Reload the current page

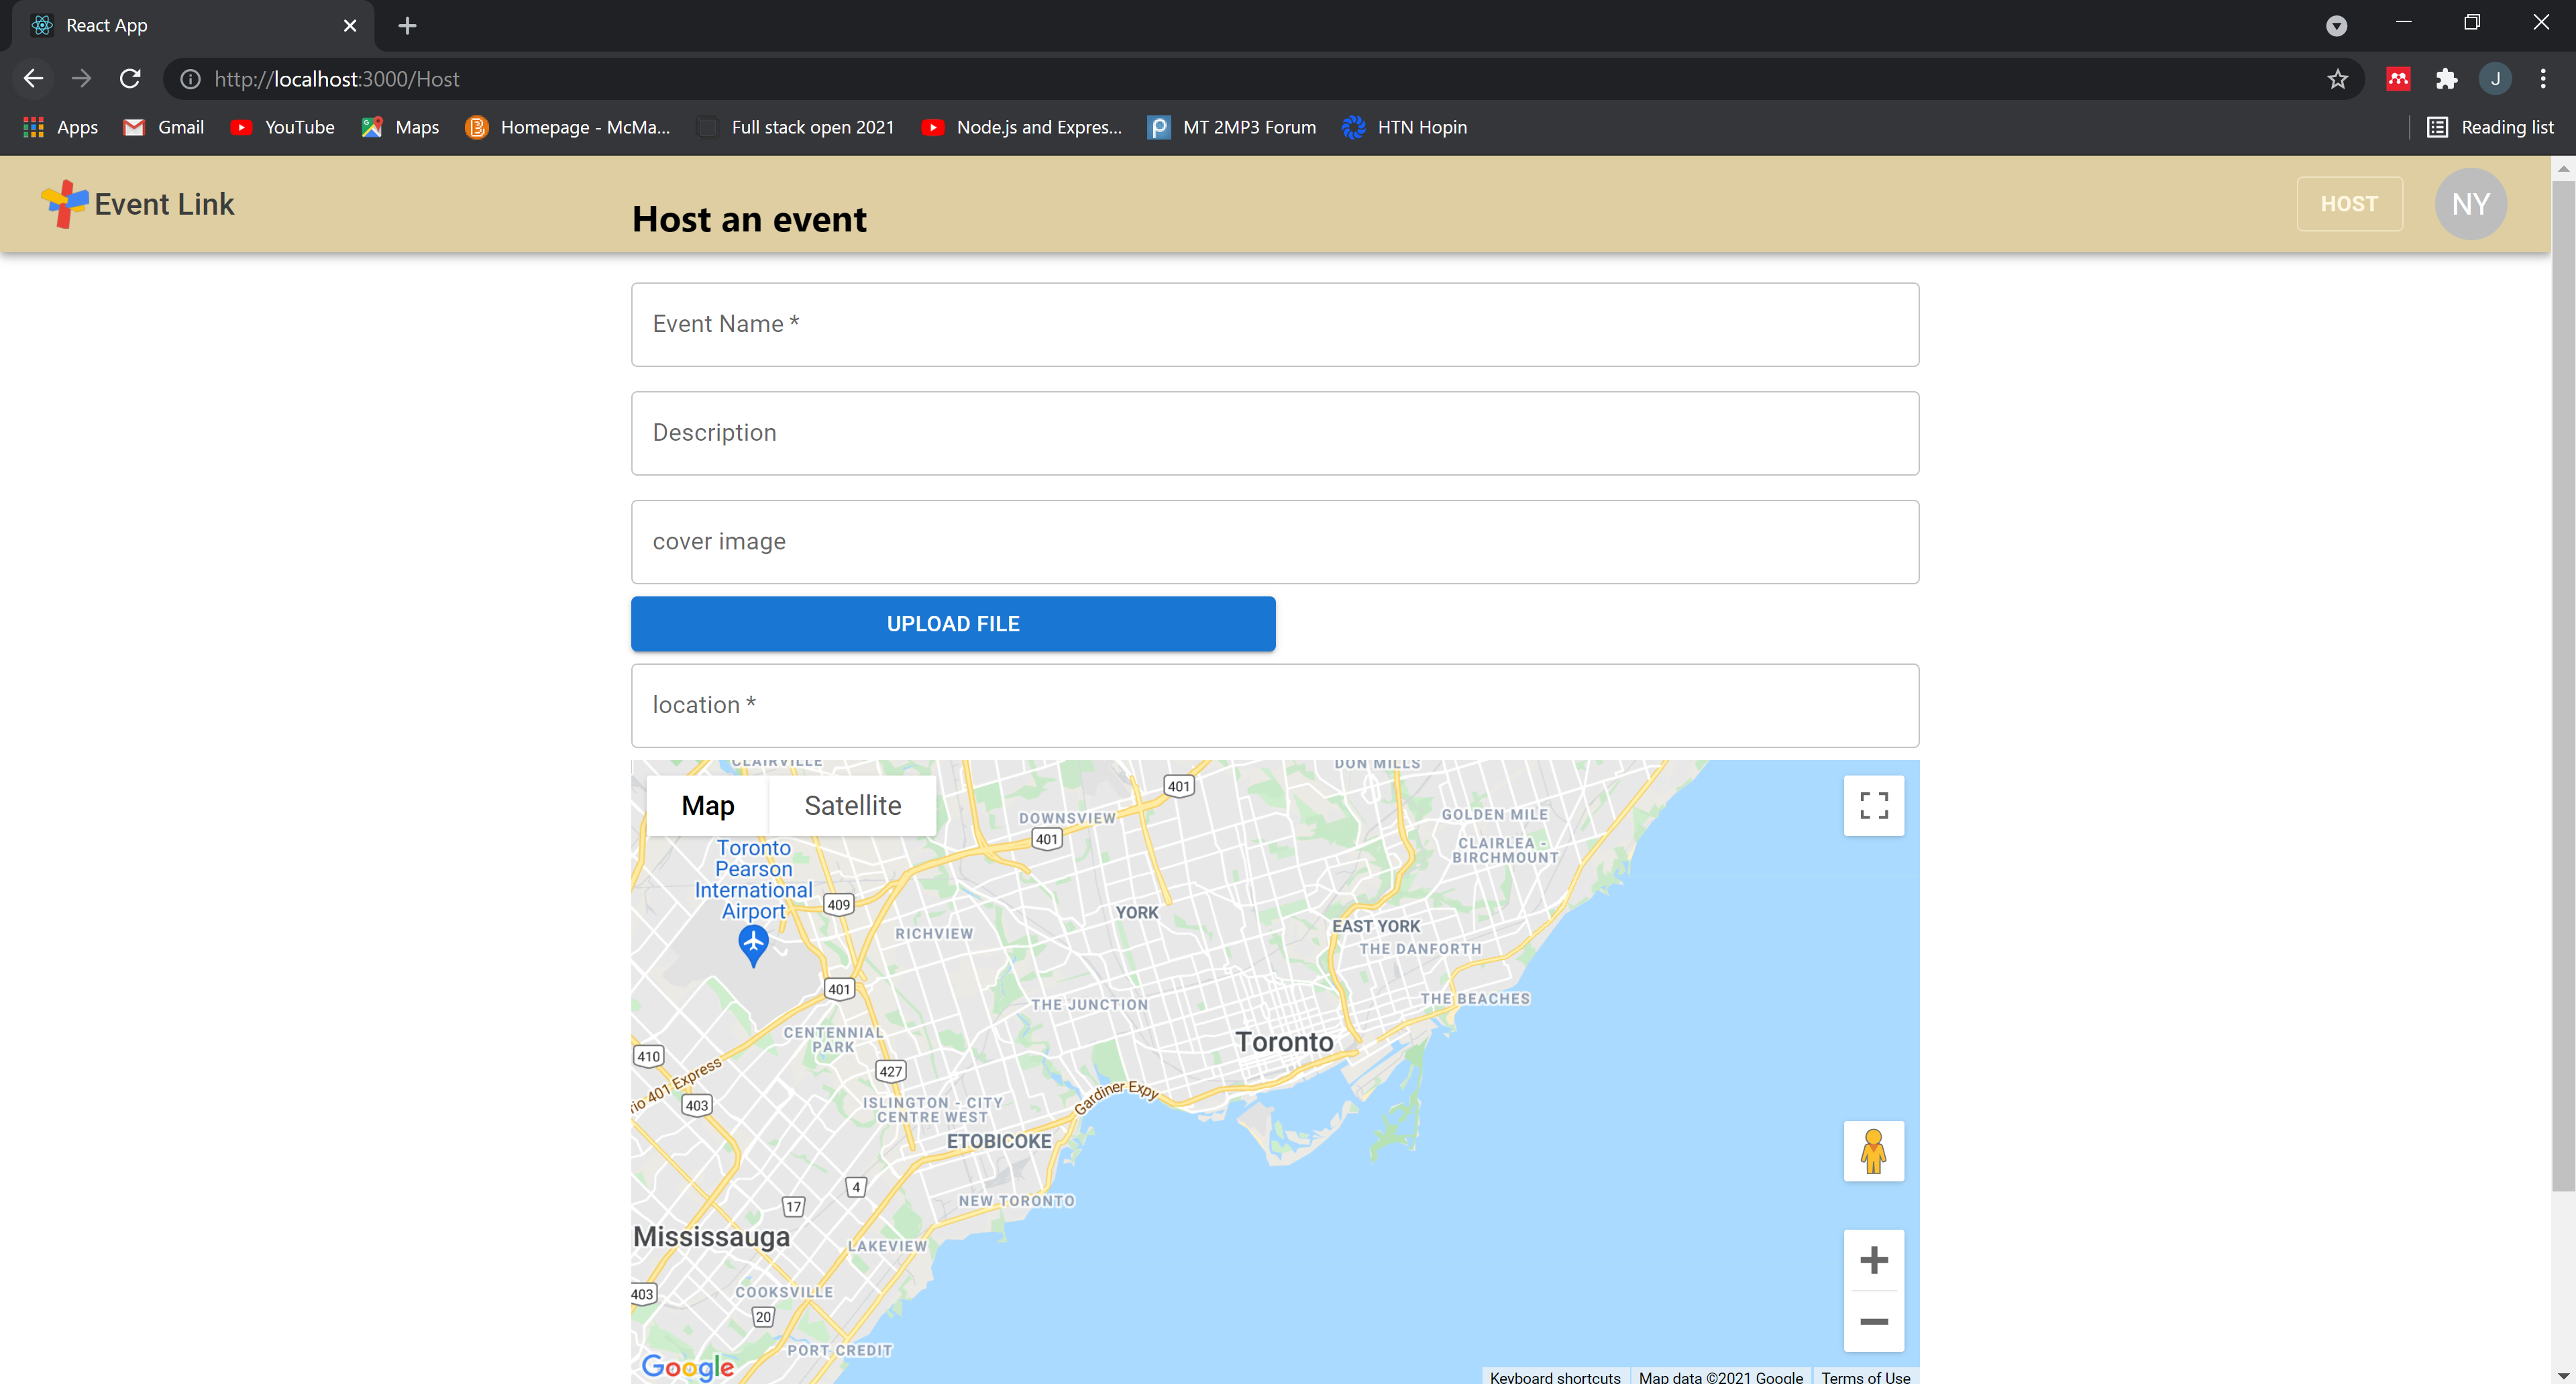point(130,79)
